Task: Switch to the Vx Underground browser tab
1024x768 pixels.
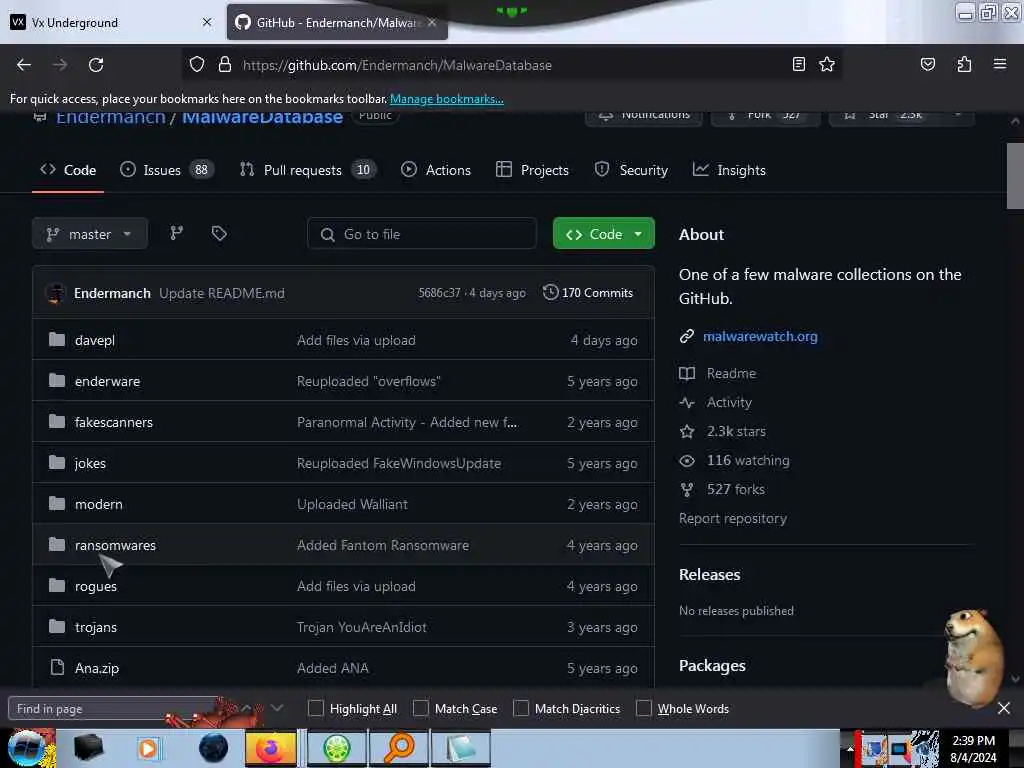Action: pos(111,22)
